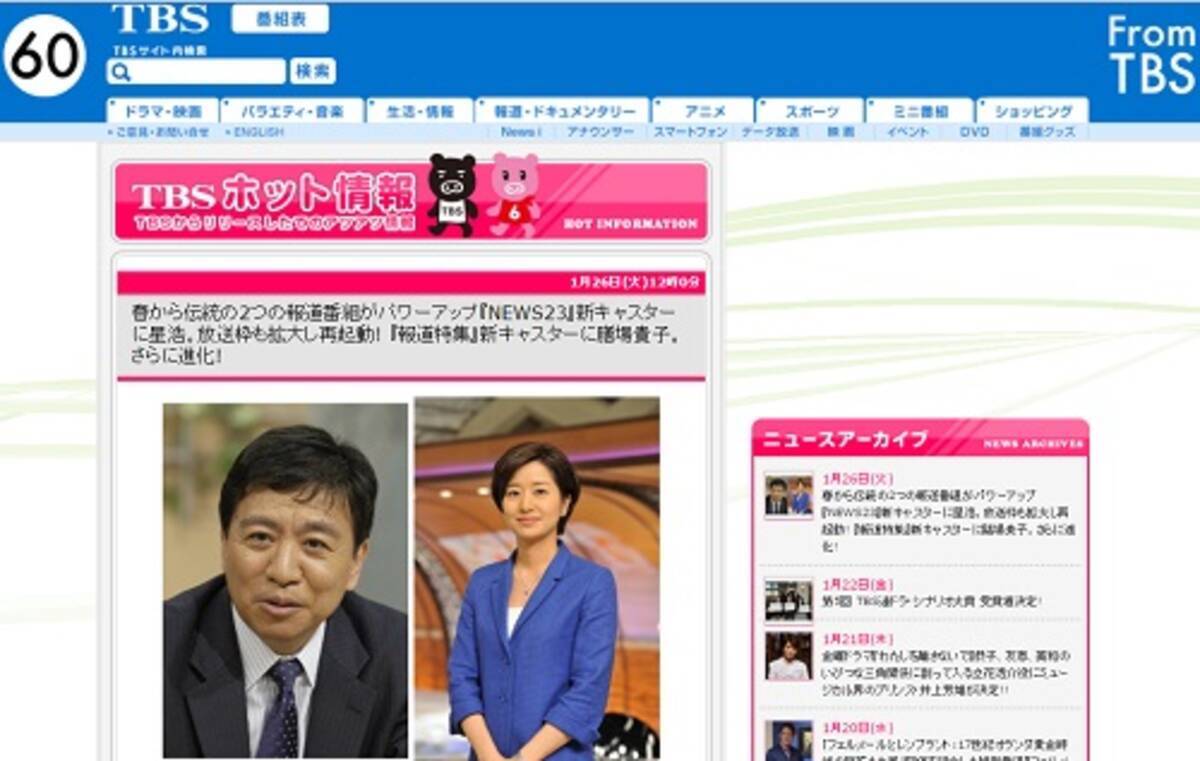Open the データ放送 link
Image resolution: width=1200 pixels, height=761 pixels.
tap(770, 132)
